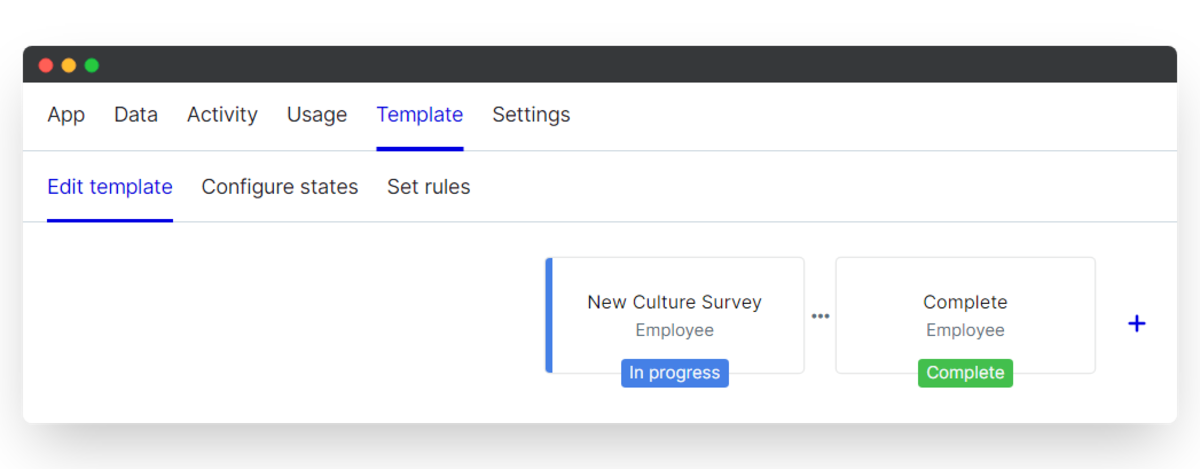Click the plus icon to add a step
The height and width of the screenshot is (469, 1200).
(1136, 324)
